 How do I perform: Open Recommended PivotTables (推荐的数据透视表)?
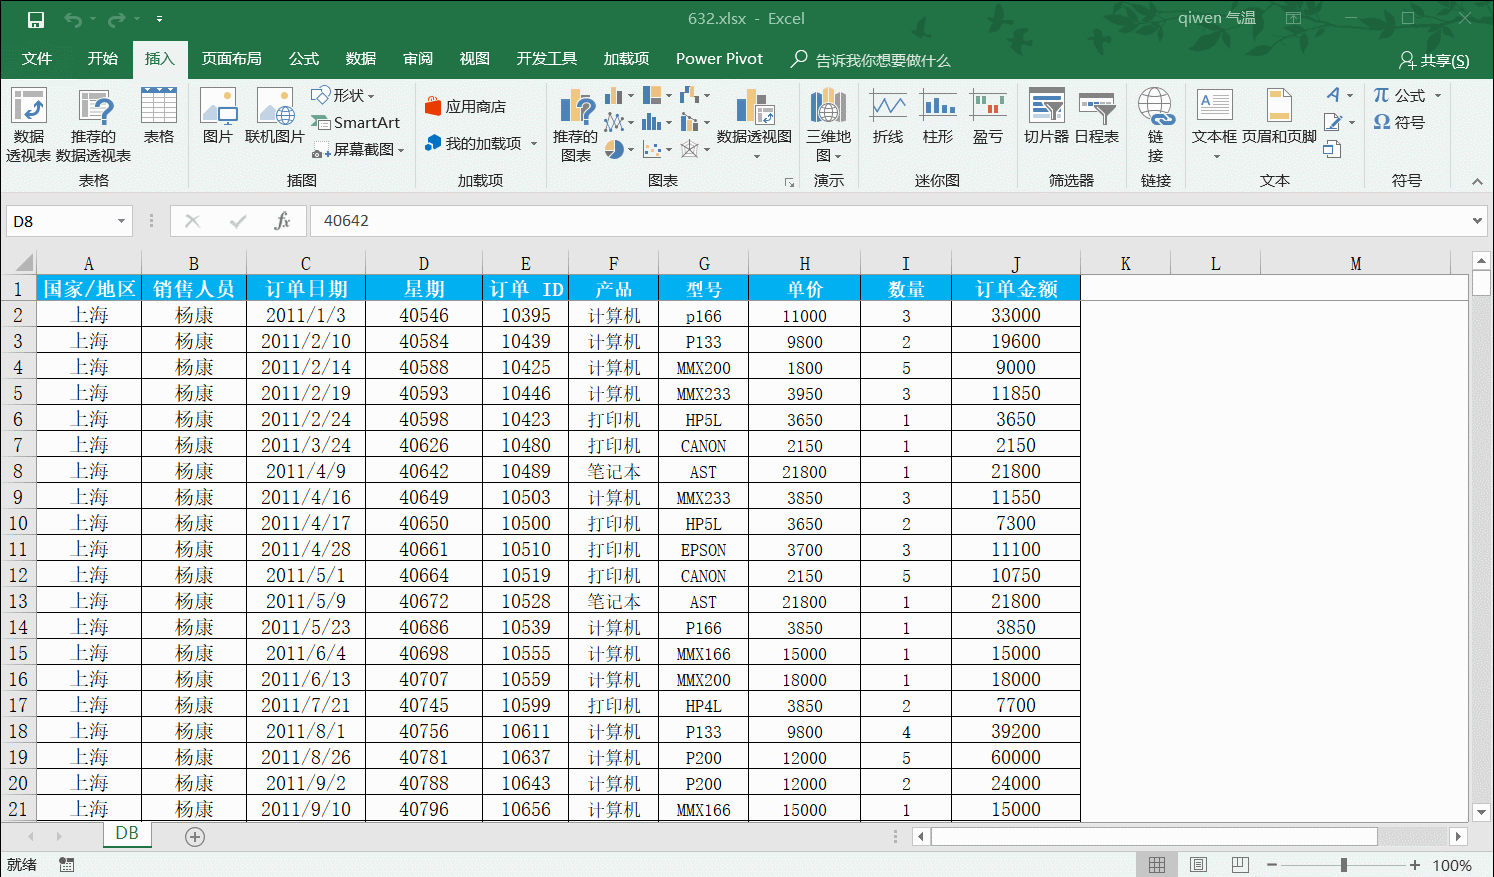pos(93,125)
